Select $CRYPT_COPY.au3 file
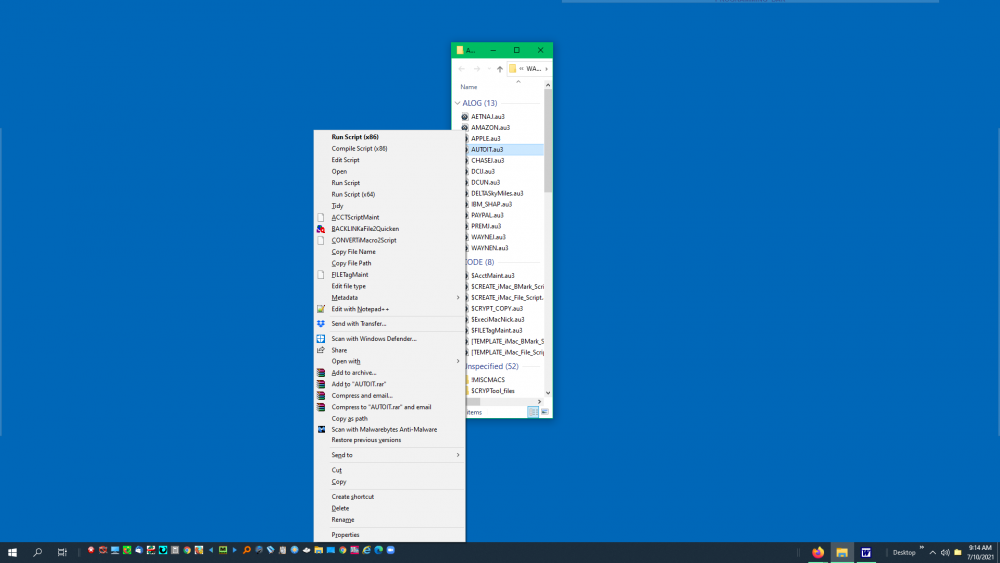 tap(497, 308)
